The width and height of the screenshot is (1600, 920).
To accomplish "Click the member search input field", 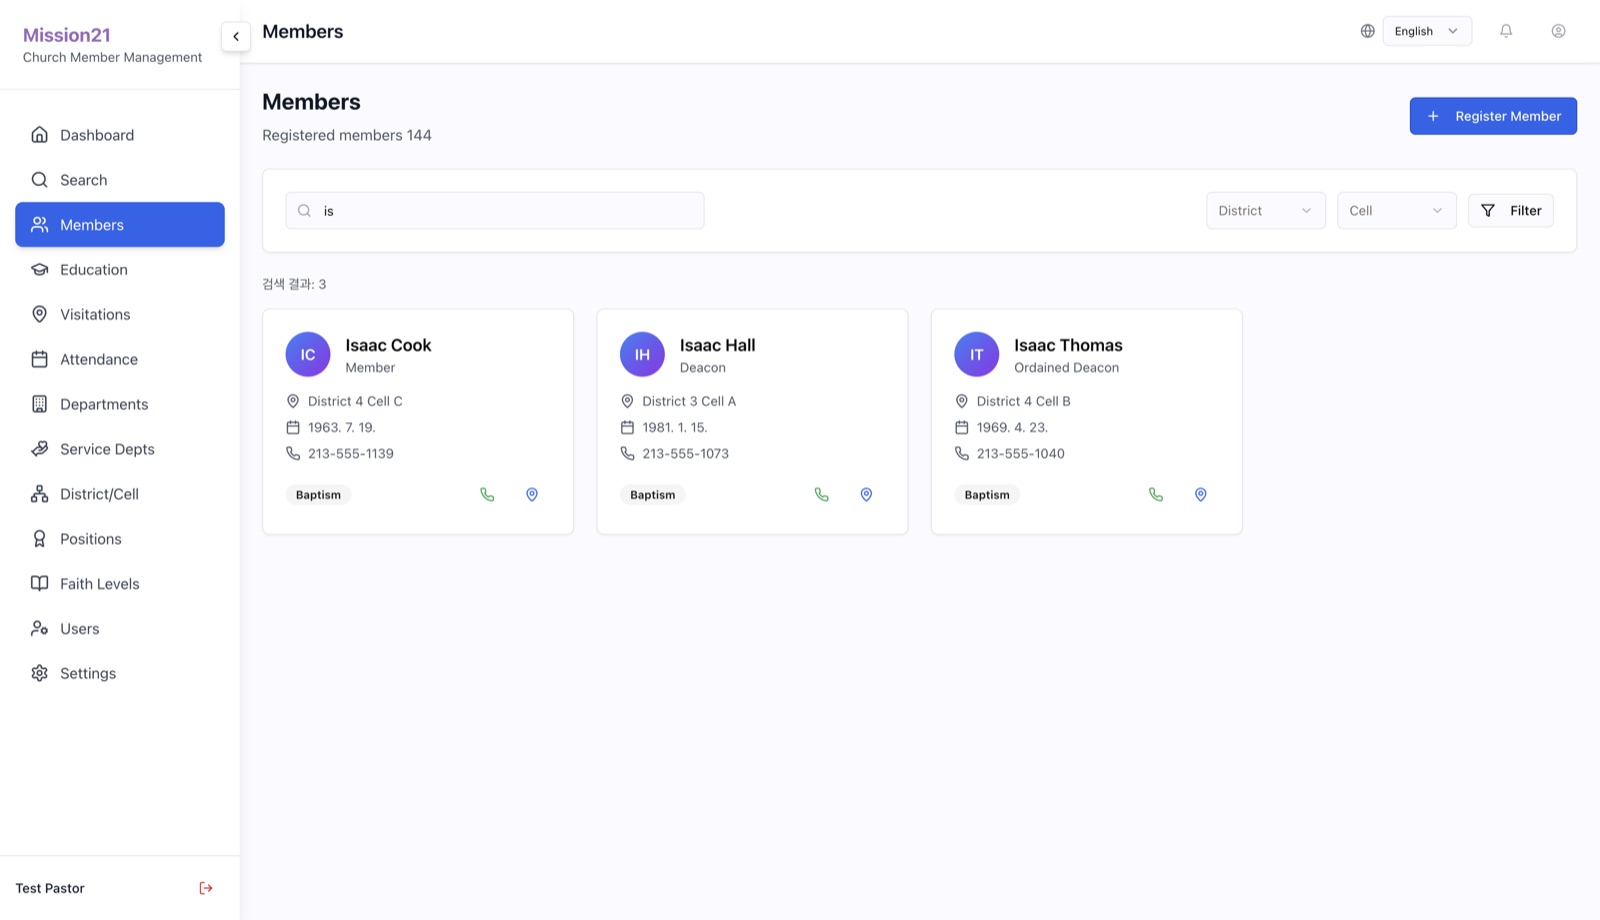I will [x=495, y=211].
